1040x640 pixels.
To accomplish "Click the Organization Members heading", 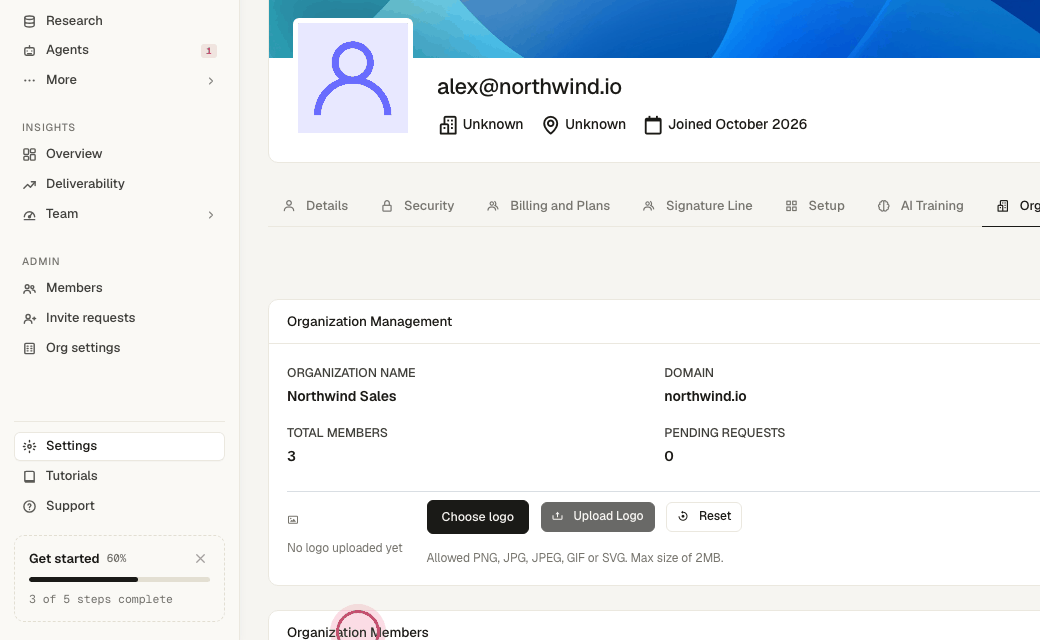I will click(x=358, y=633).
